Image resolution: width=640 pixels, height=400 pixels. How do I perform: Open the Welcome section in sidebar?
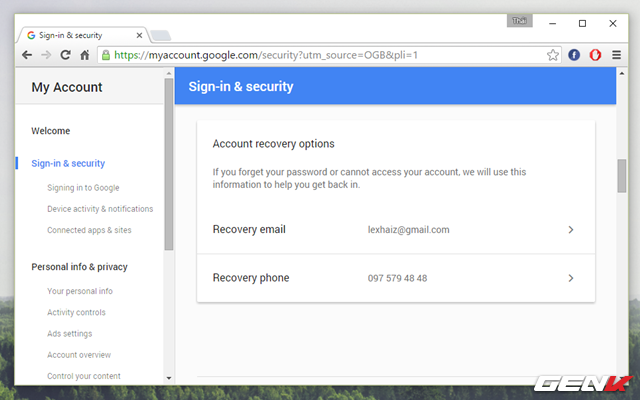(51, 131)
